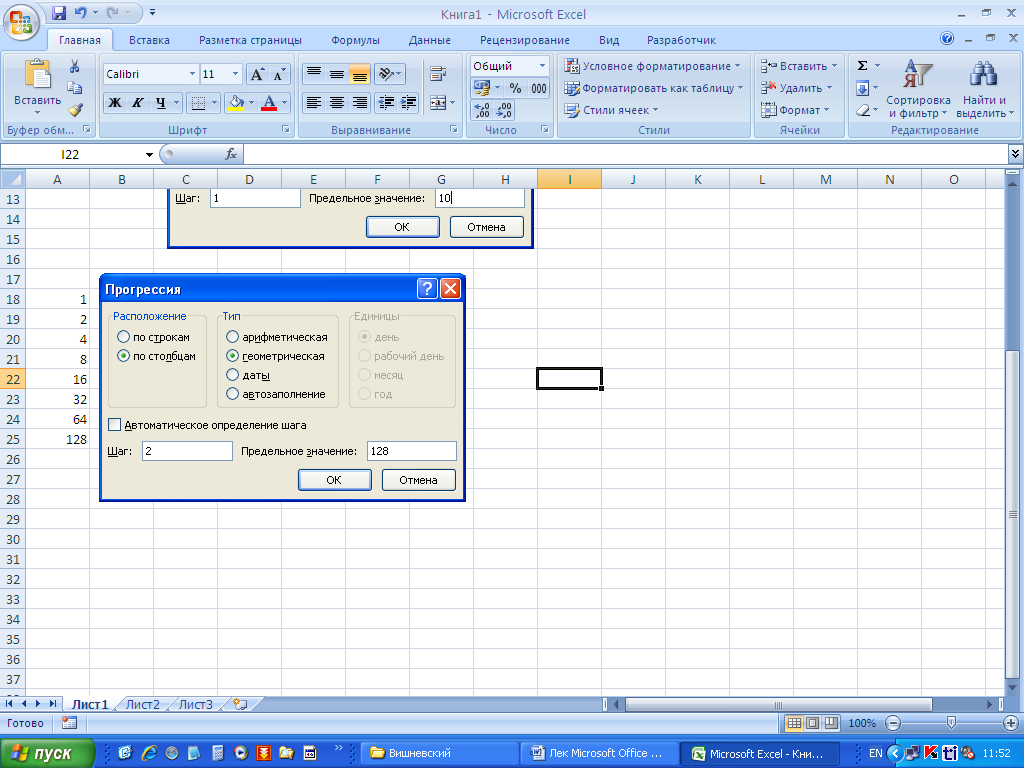Pick fill color bucket swatch
This screenshot has width=1024, height=768.
tap(236, 103)
